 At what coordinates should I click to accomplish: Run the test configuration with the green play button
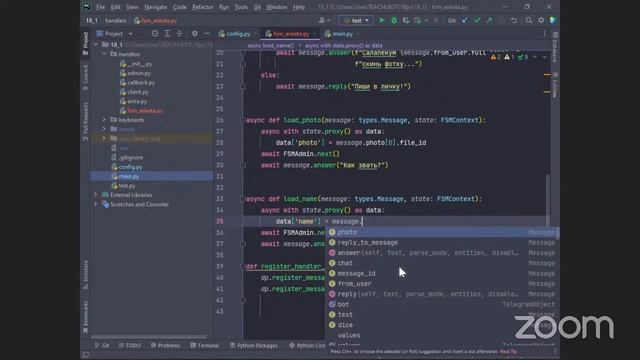tap(382, 20)
